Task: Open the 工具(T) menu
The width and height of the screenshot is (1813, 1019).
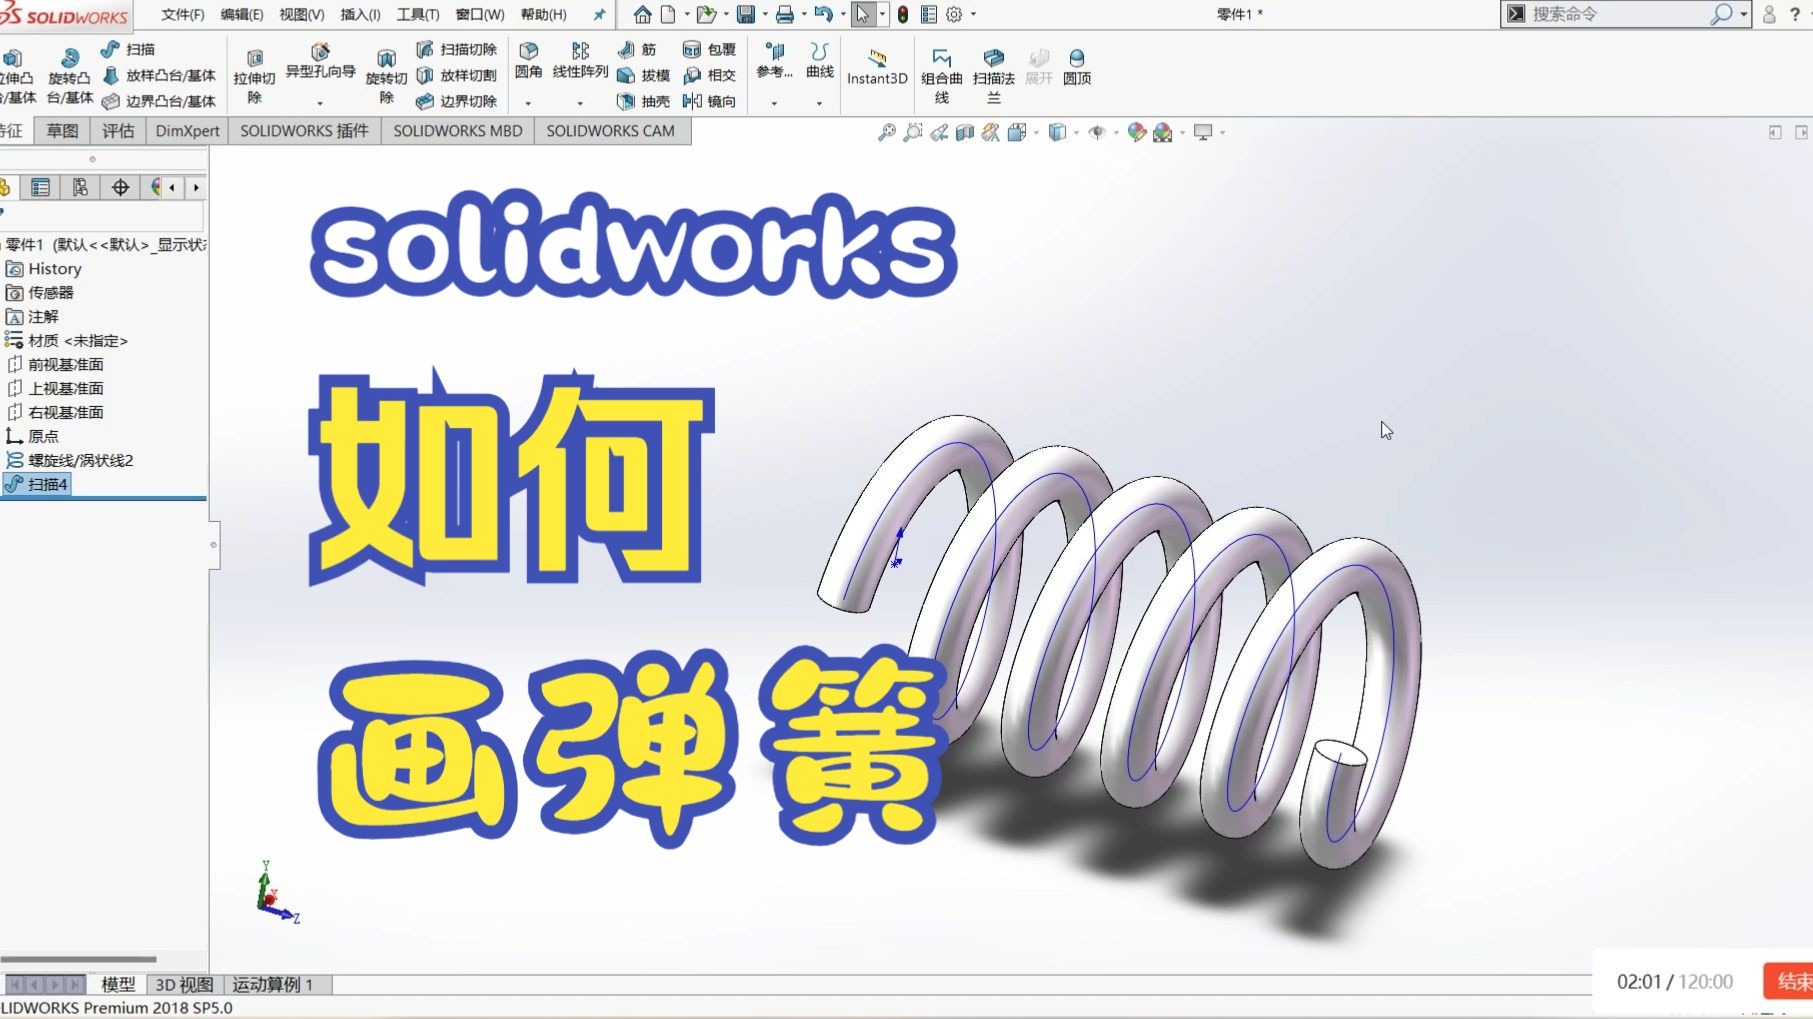Action: point(417,14)
